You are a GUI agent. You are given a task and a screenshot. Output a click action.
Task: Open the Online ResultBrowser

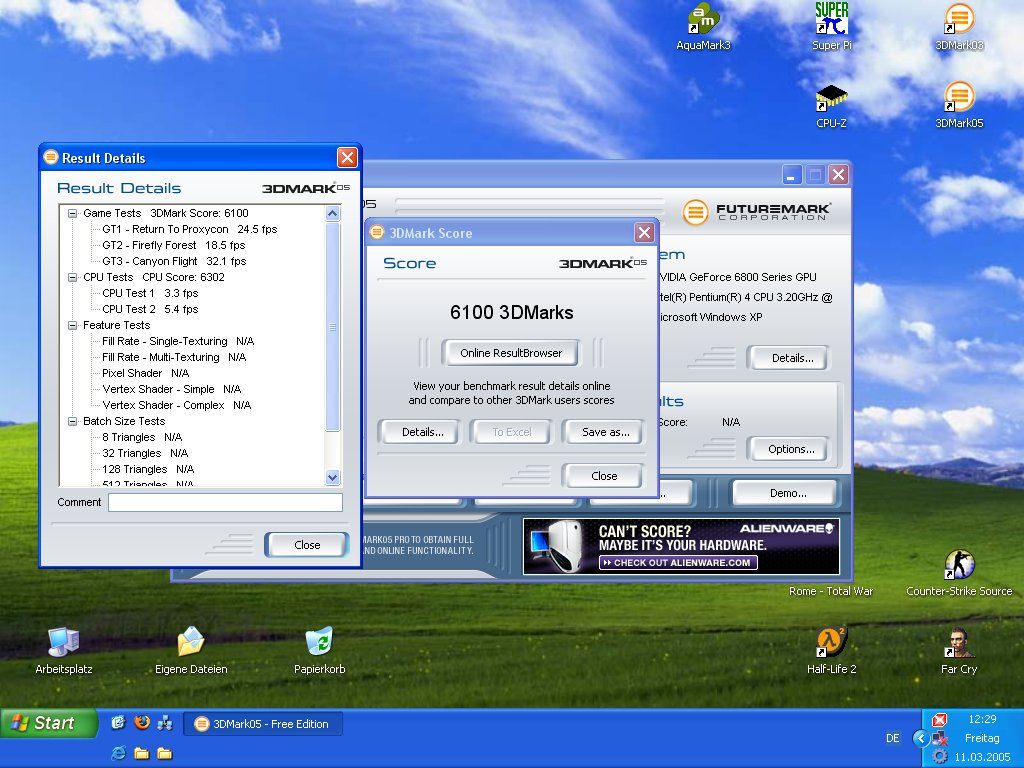coord(511,353)
